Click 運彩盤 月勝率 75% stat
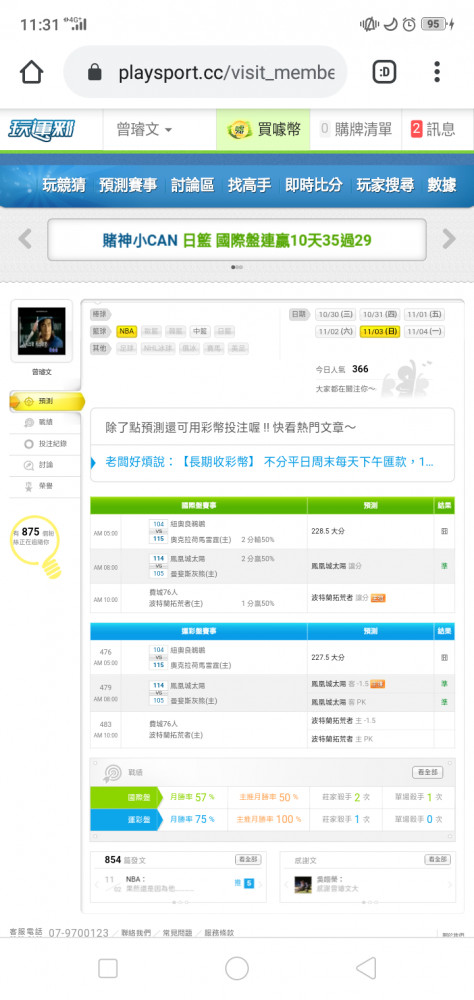This screenshot has width=474, height=1000. point(192,820)
